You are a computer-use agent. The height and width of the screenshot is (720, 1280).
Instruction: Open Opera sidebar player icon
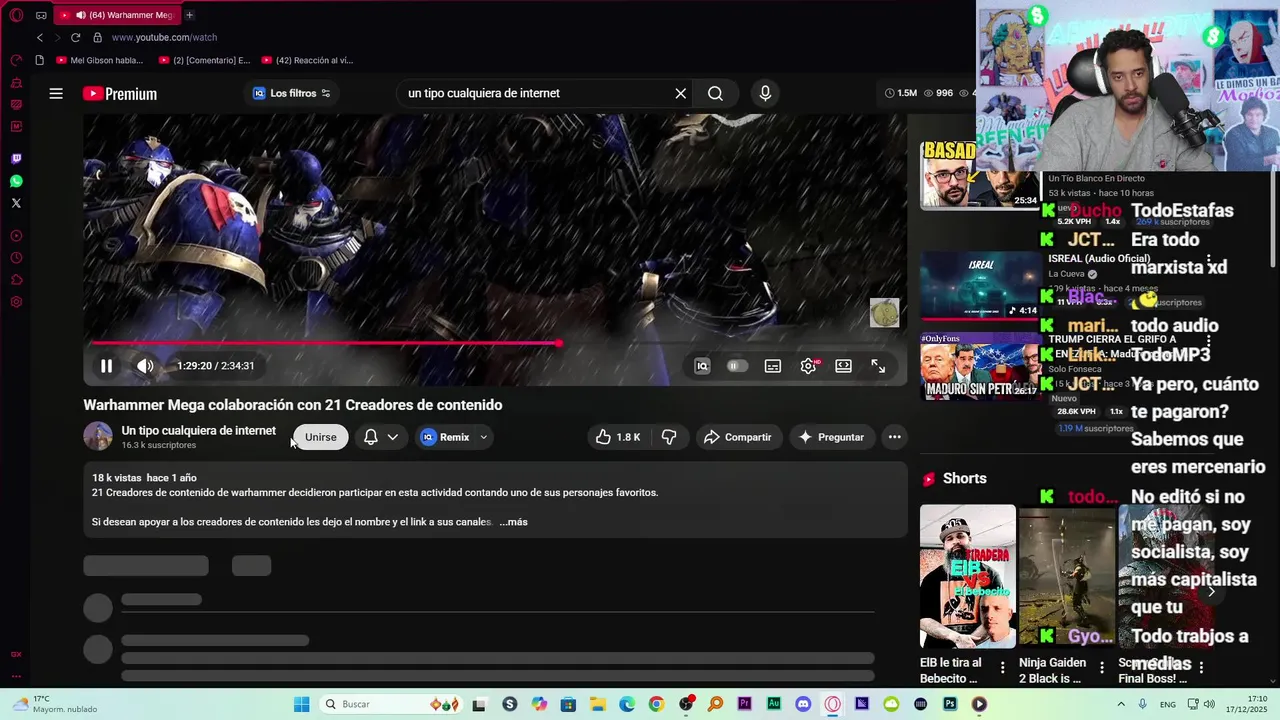(x=16, y=236)
